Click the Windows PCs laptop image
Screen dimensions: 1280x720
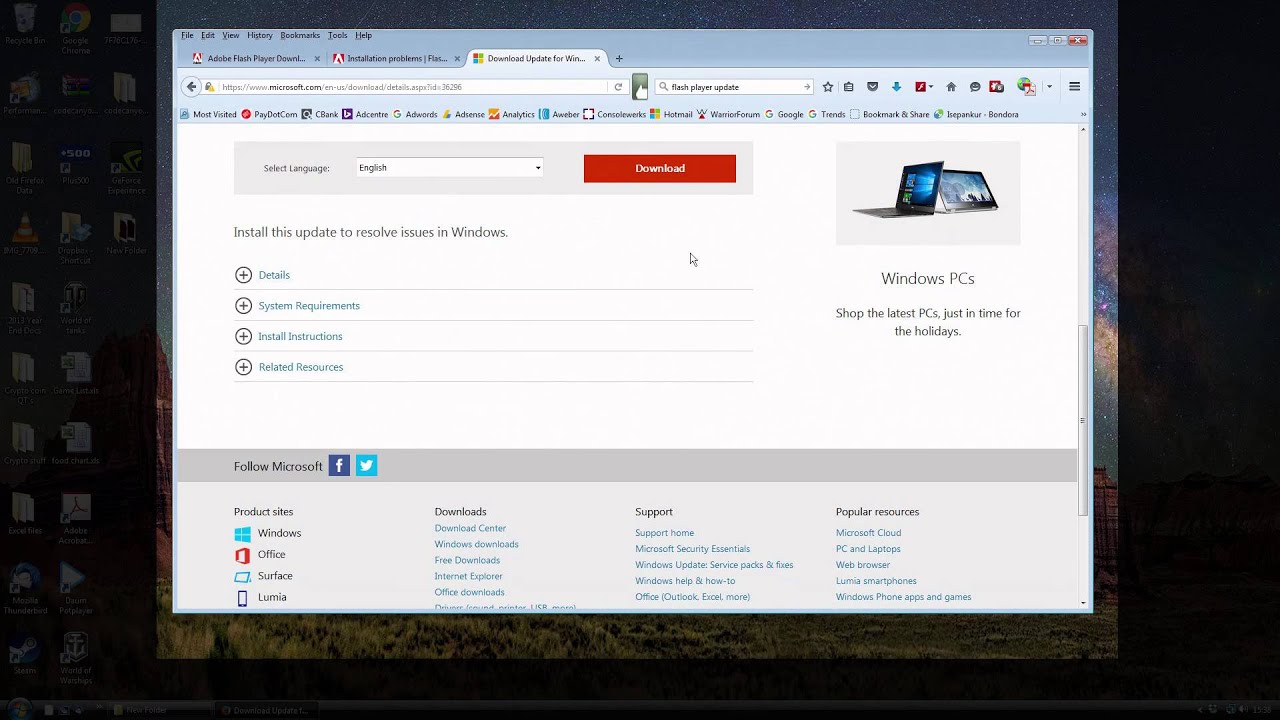[x=928, y=192]
